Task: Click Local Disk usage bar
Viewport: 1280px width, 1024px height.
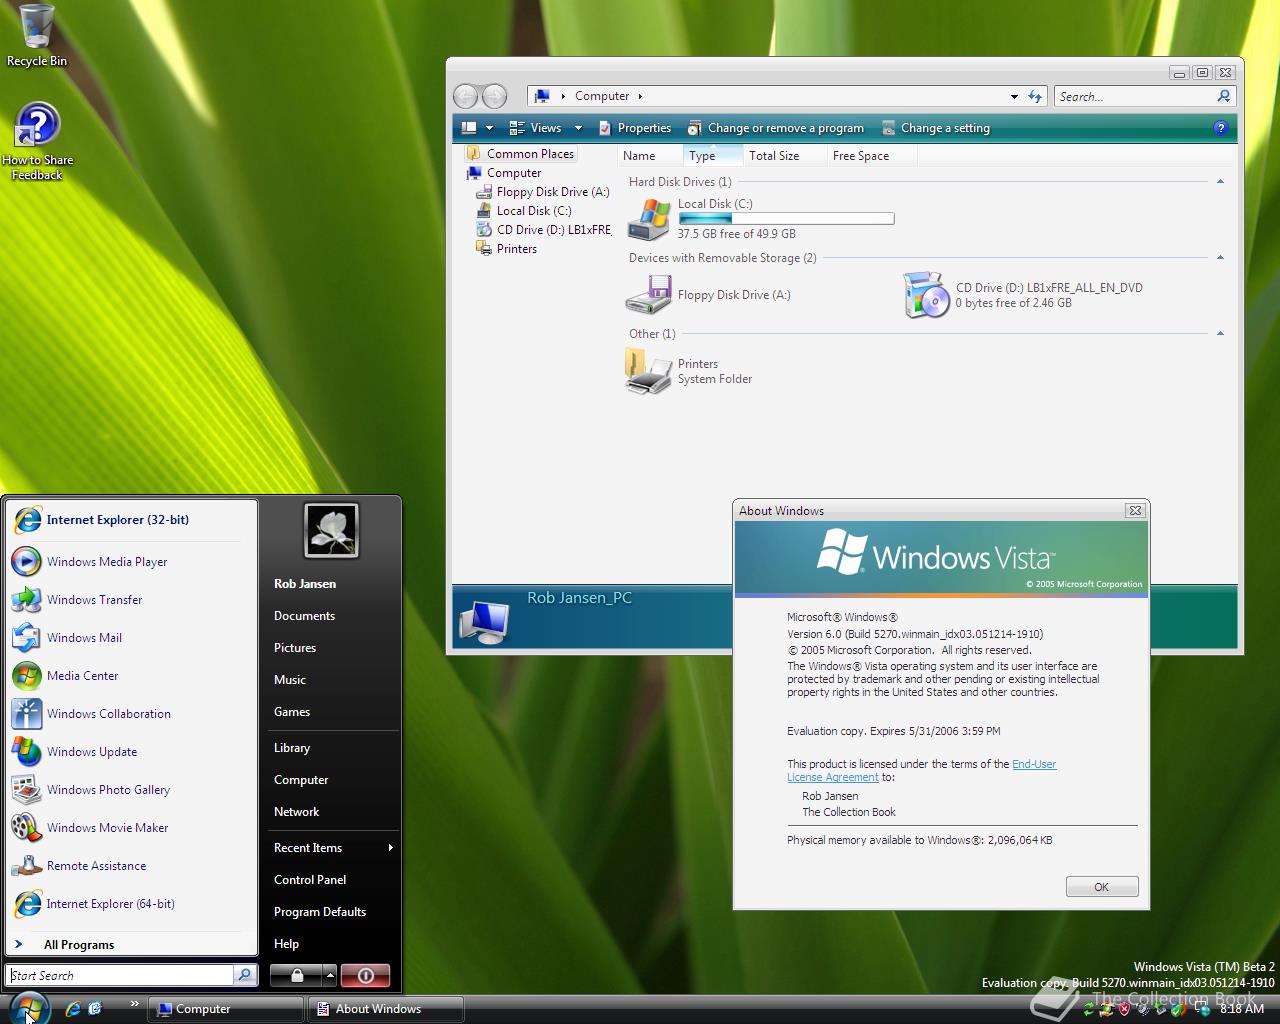Action: [786, 219]
